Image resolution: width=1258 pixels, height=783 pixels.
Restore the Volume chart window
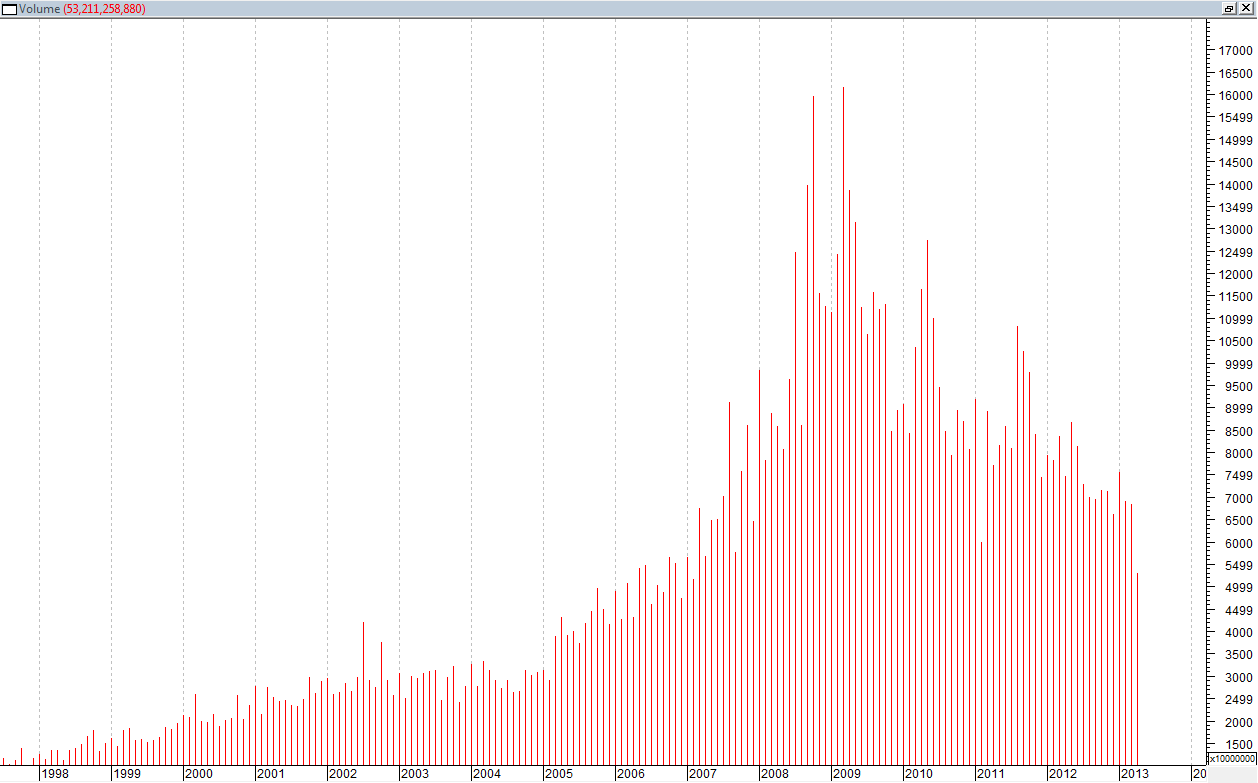(x=1229, y=8)
